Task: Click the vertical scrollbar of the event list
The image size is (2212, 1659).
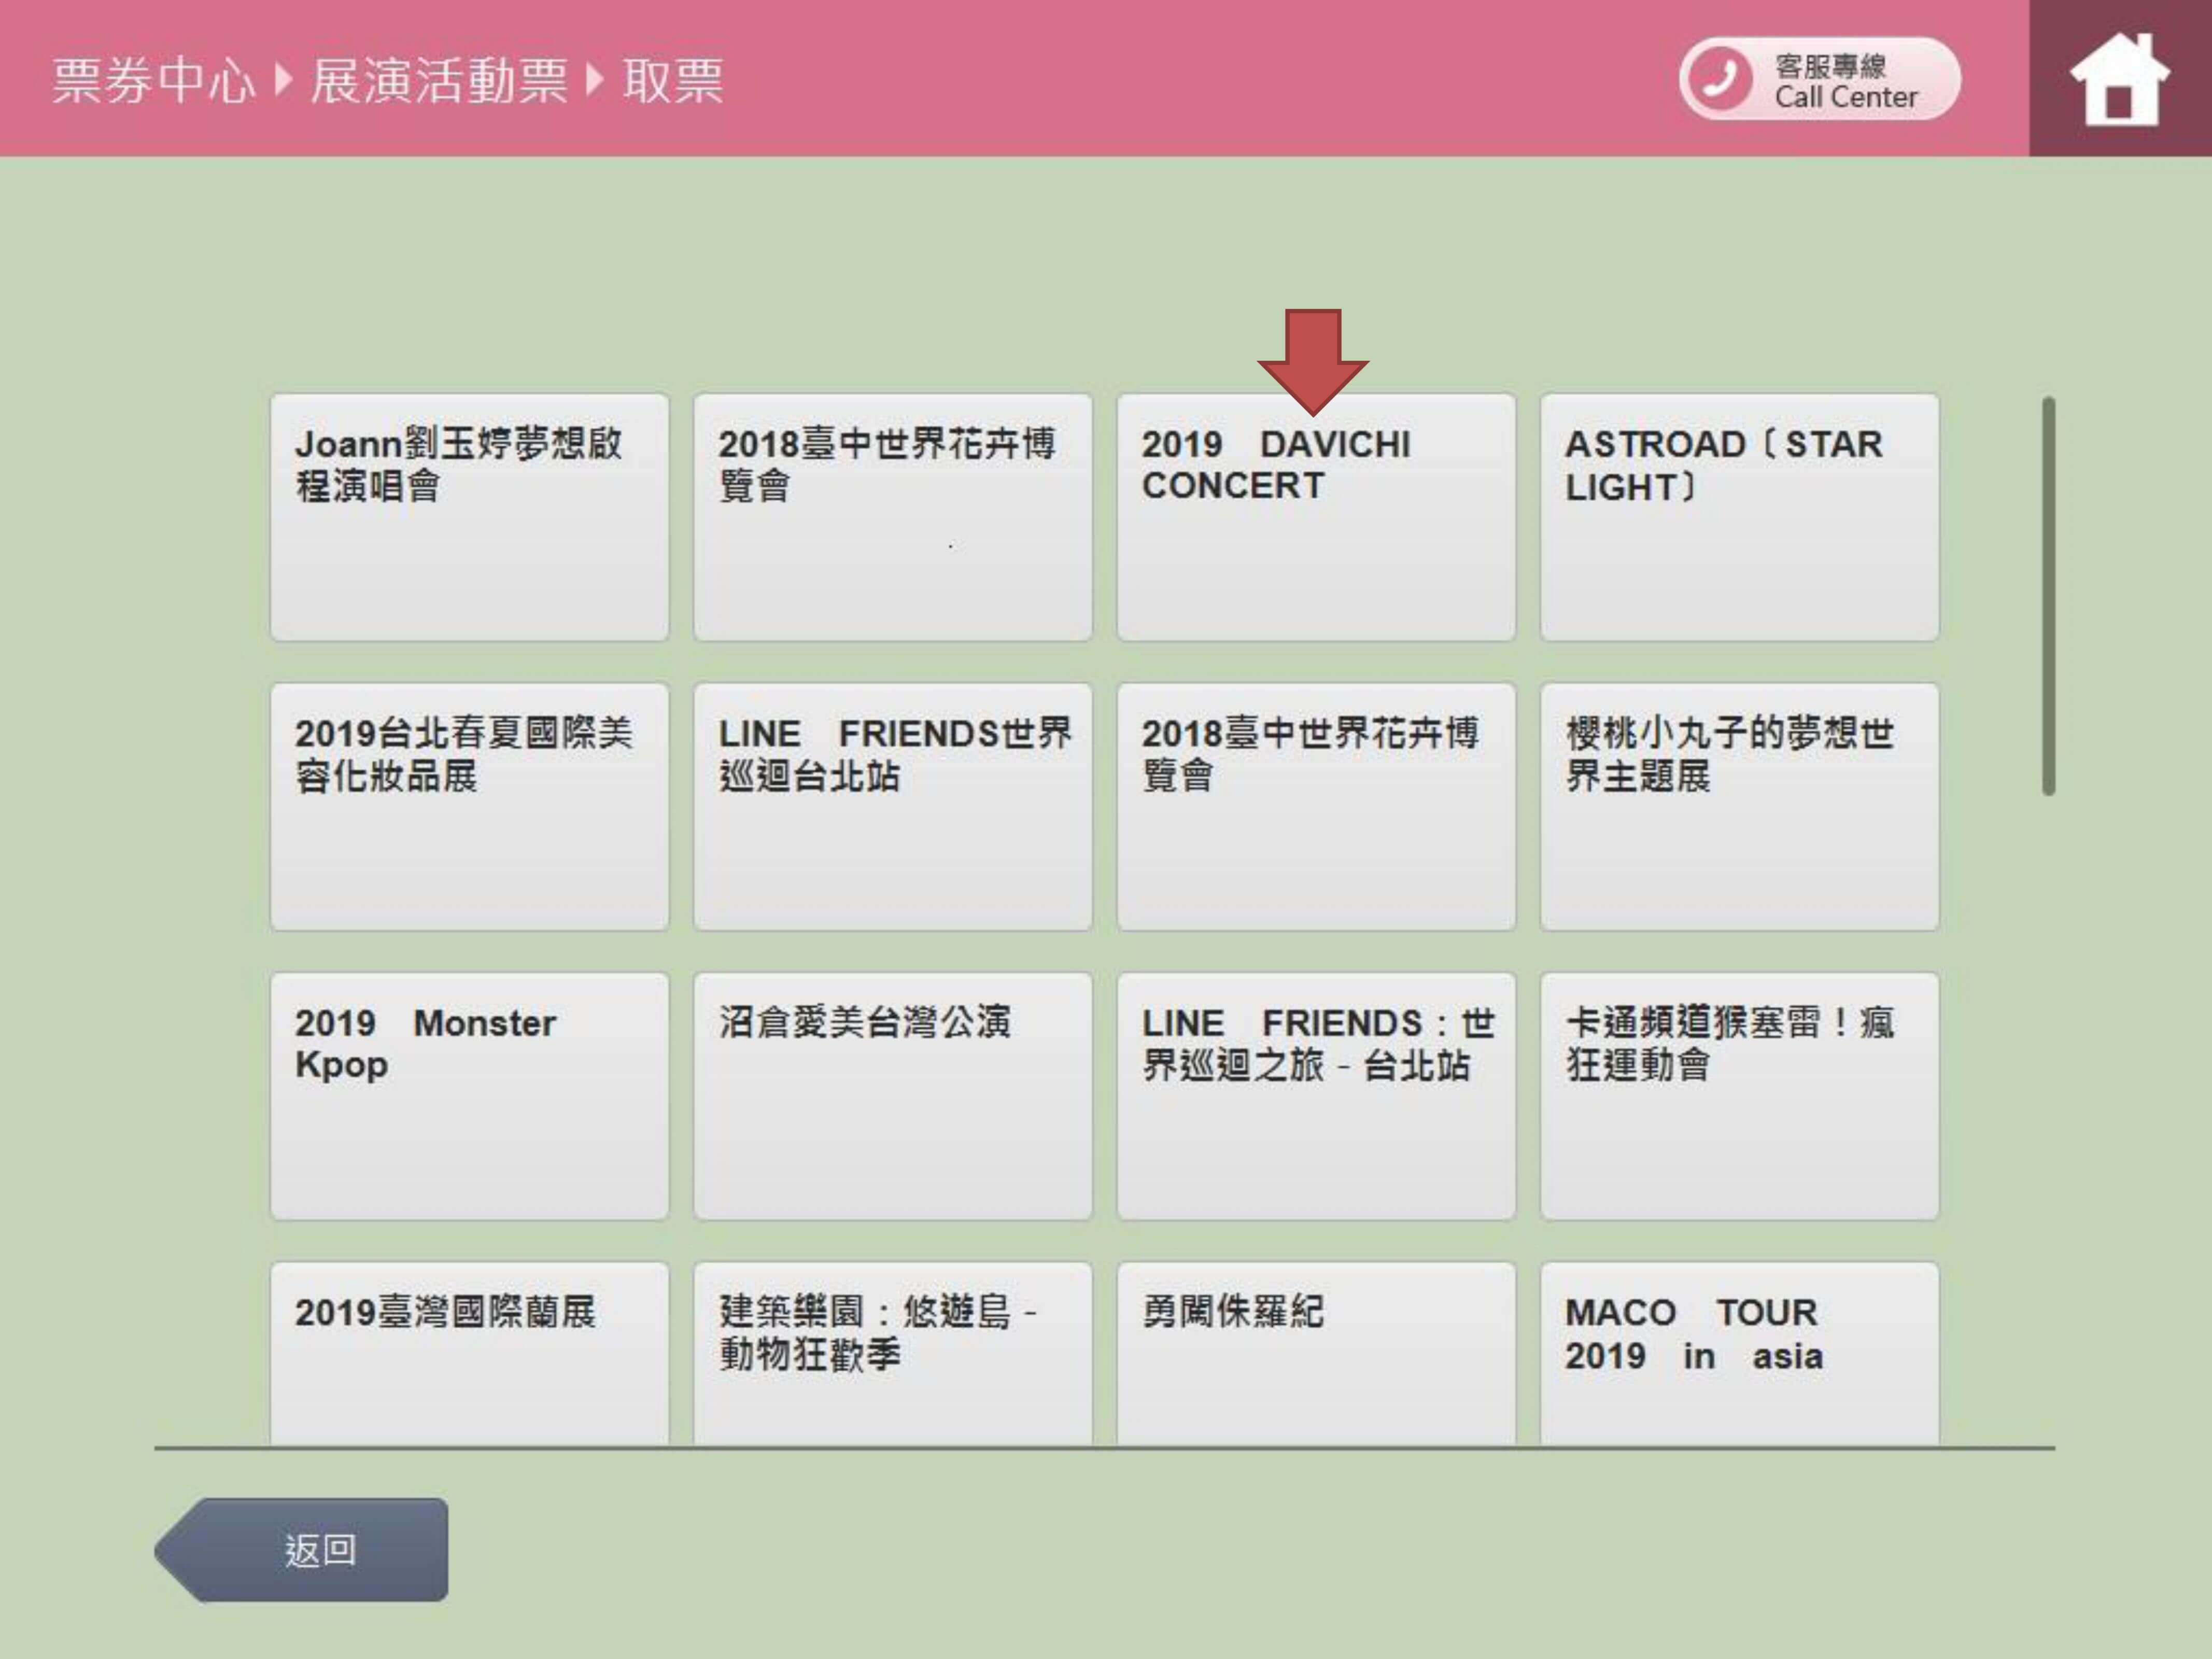Action: click(x=2049, y=596)
